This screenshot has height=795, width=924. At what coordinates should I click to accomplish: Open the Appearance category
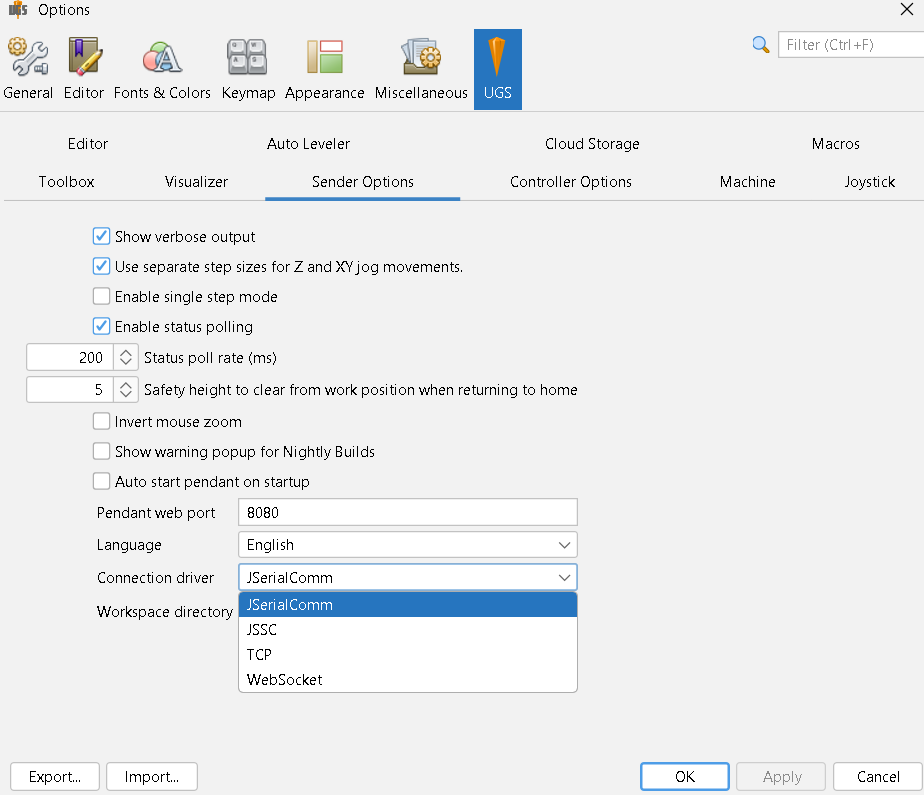[x=324, y=69]
